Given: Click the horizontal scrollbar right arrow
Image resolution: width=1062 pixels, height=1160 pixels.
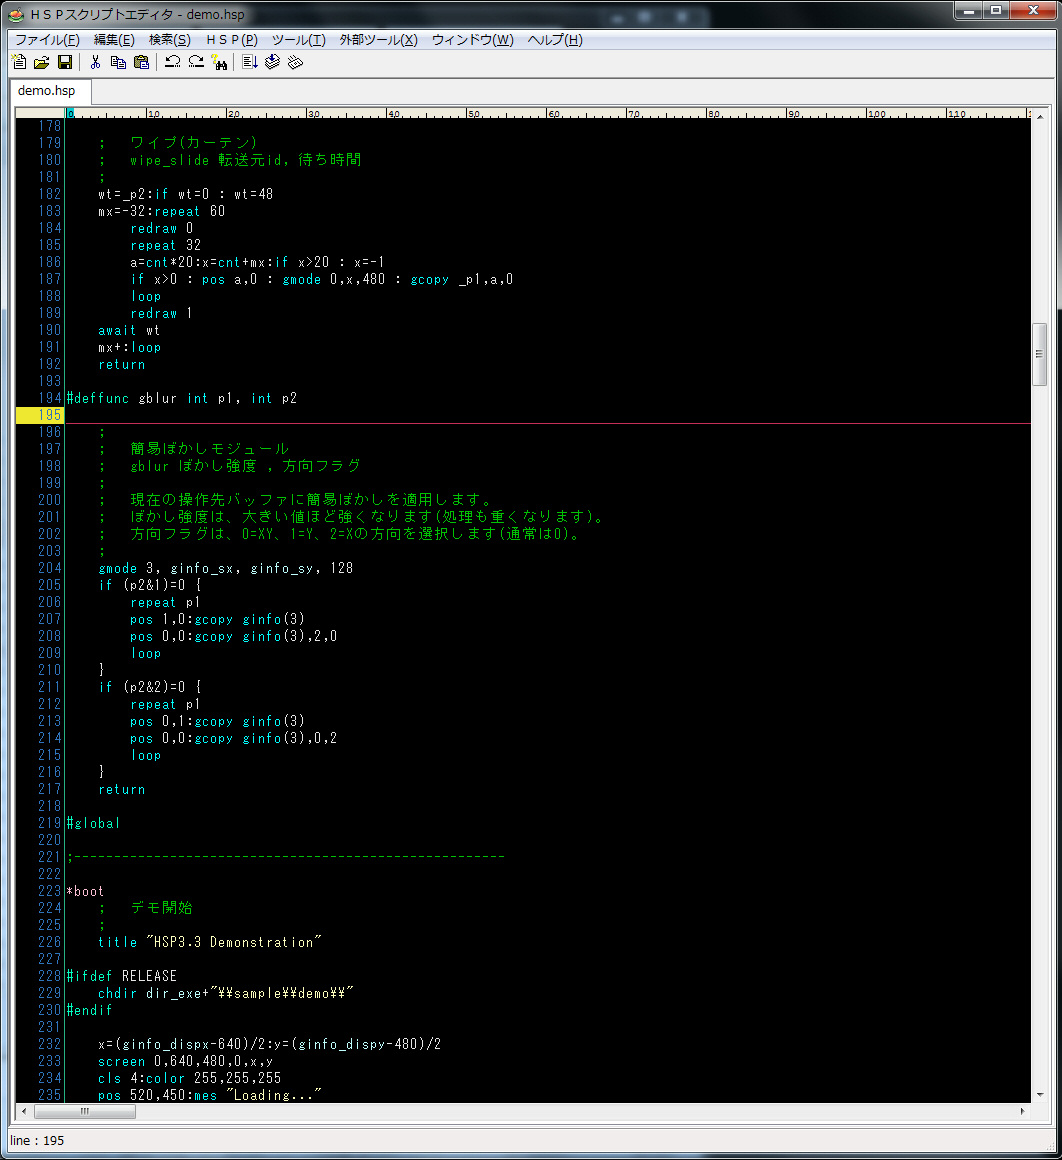Looking at the screenshot, I should pos(1023,1111).
